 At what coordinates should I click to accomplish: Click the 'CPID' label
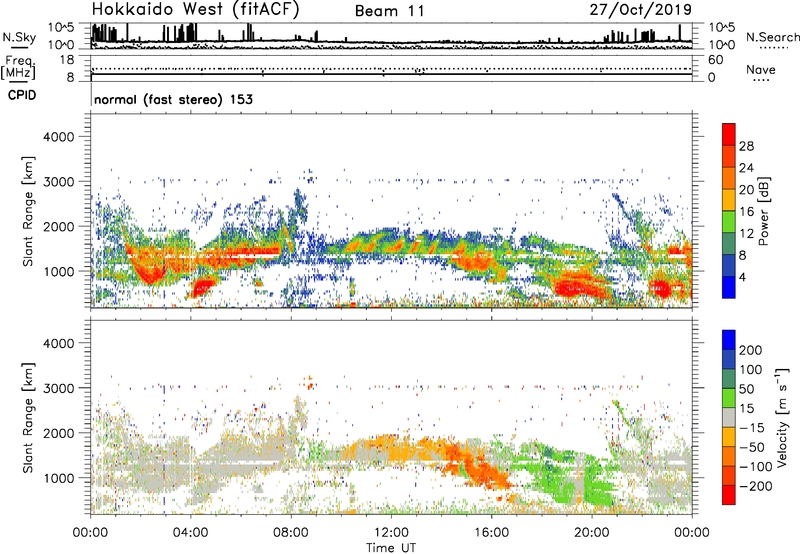point(22,95)
